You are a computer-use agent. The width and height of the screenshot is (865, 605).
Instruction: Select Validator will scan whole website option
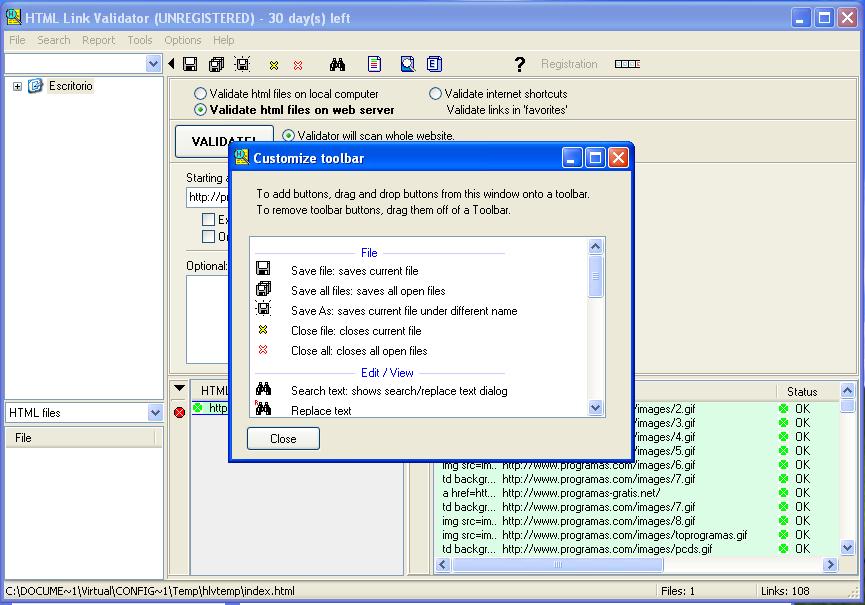tap(288, 136)
